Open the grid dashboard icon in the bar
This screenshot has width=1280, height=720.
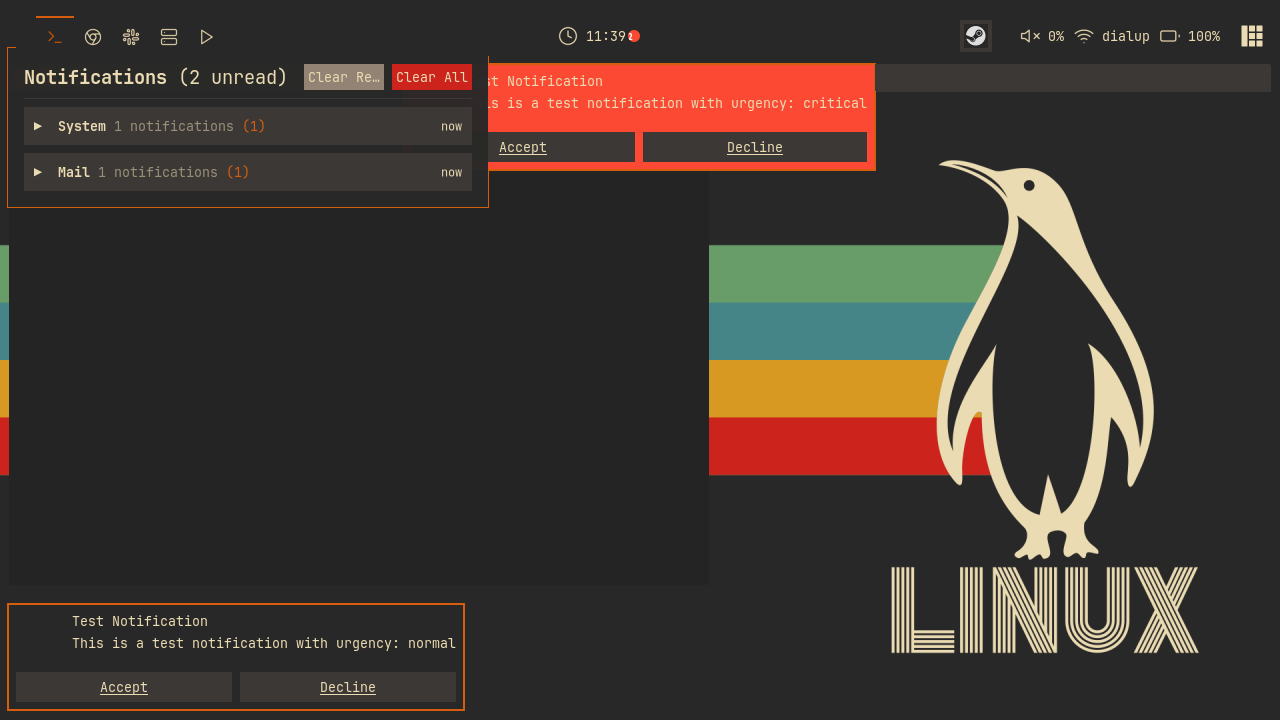tap(1252, 36)
